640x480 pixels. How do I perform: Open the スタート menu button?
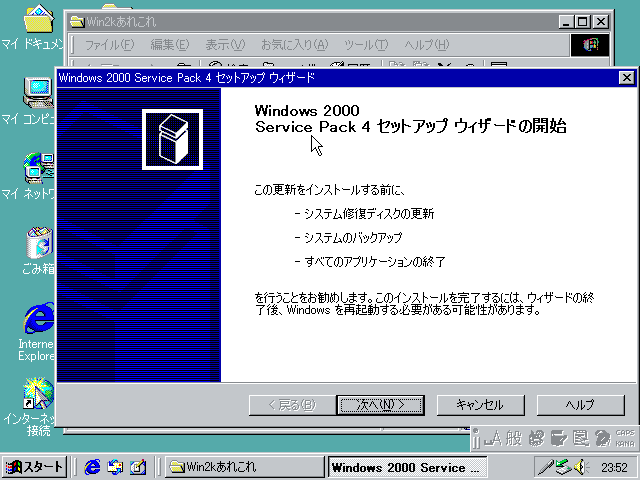tap(34, 467)
